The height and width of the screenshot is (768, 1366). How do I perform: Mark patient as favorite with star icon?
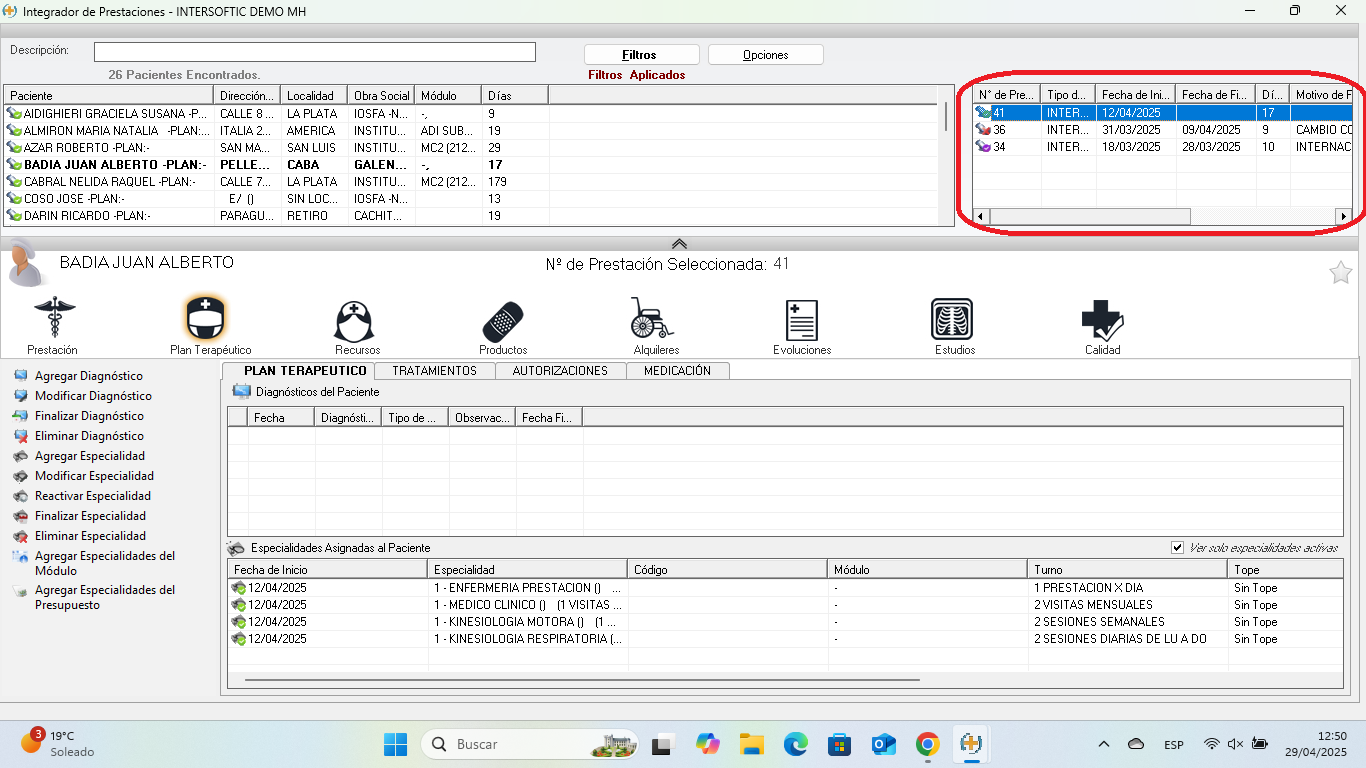tap(1340, 272)
